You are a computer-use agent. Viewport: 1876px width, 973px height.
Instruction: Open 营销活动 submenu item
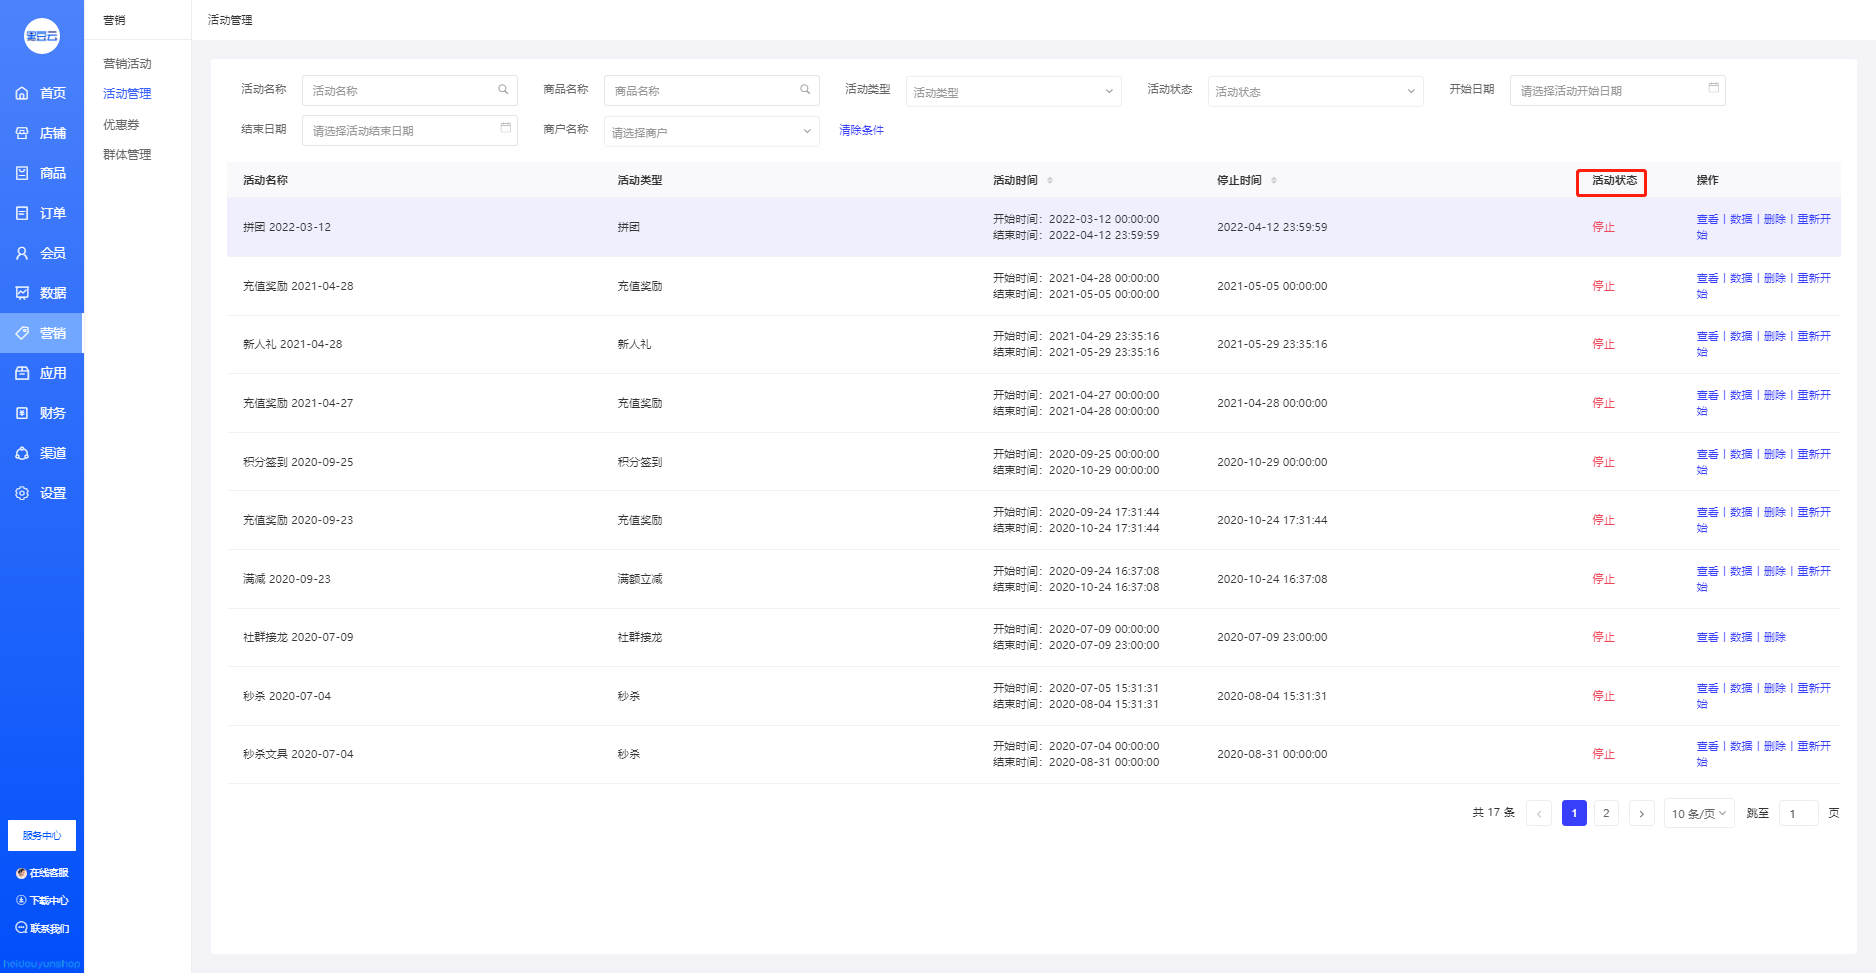127,64
